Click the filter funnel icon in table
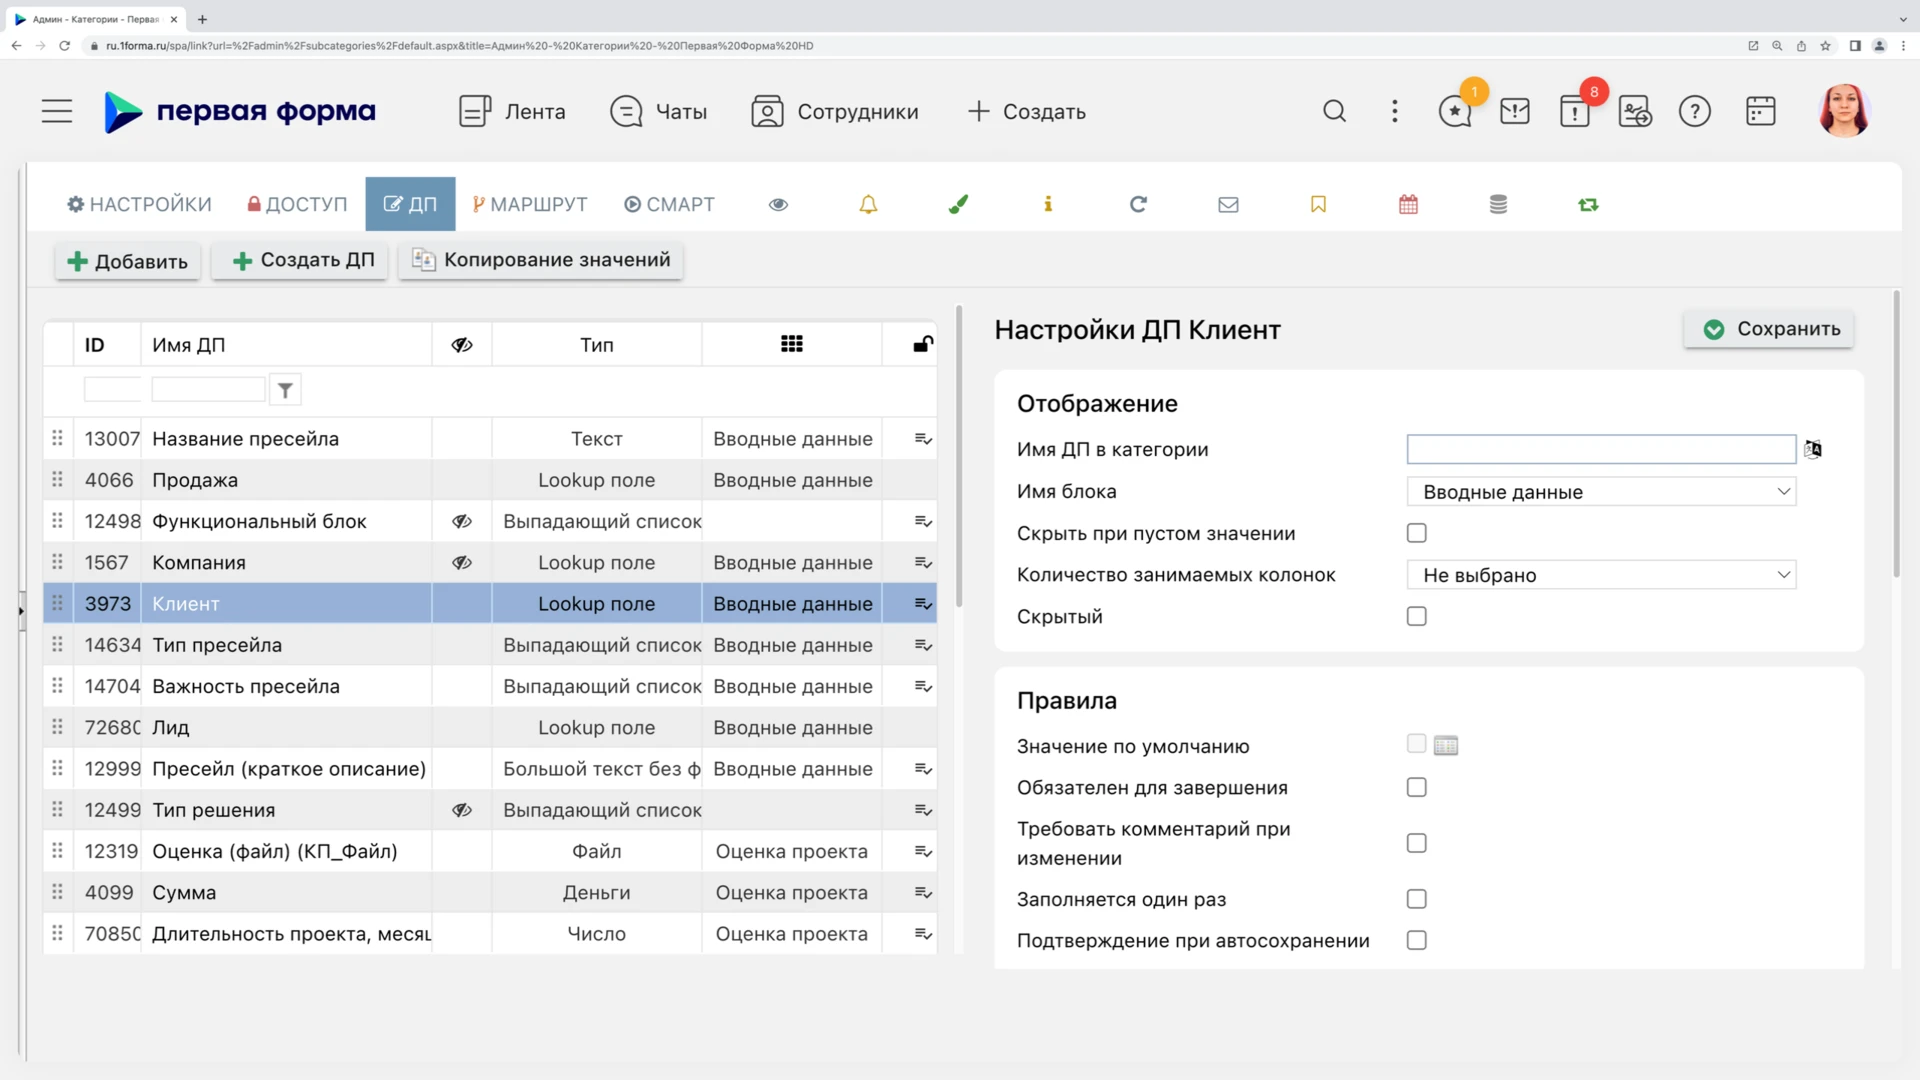The width and height of the screenshot is (1920, 1080). [285, 390]
